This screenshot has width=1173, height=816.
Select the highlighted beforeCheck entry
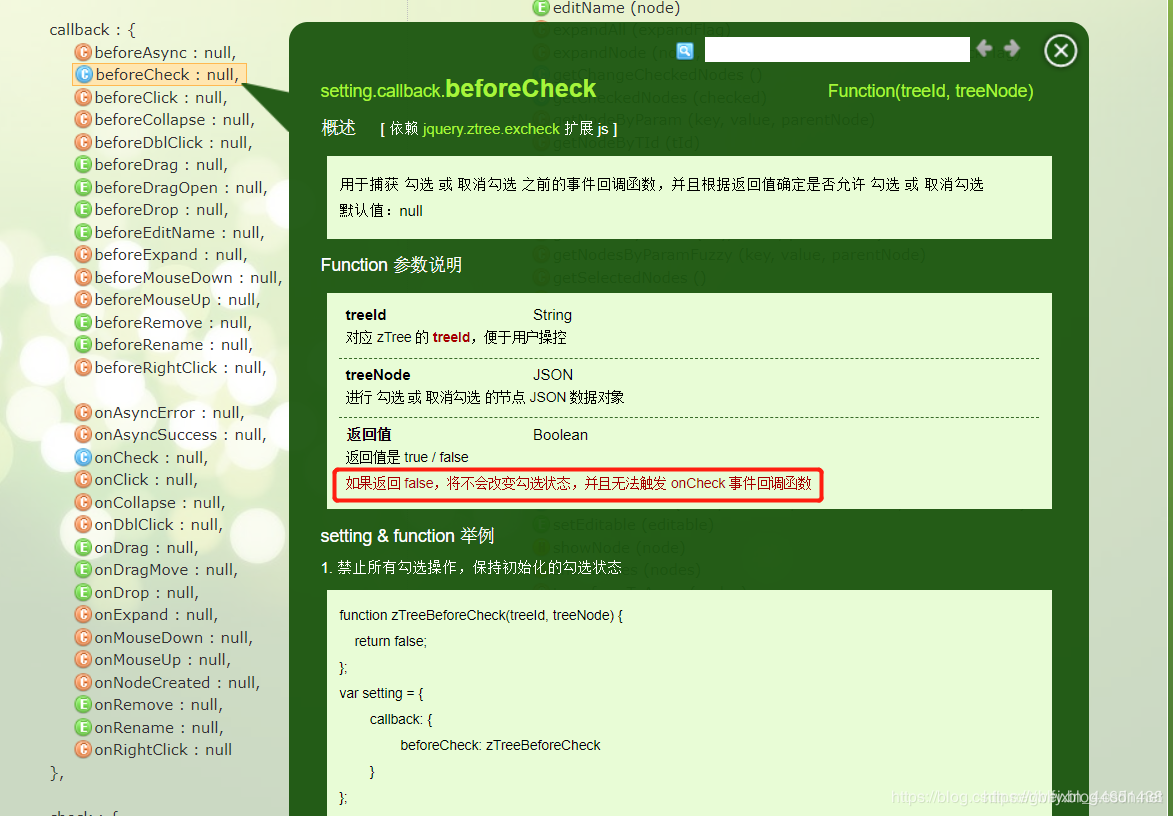click(x=159, y=75)
